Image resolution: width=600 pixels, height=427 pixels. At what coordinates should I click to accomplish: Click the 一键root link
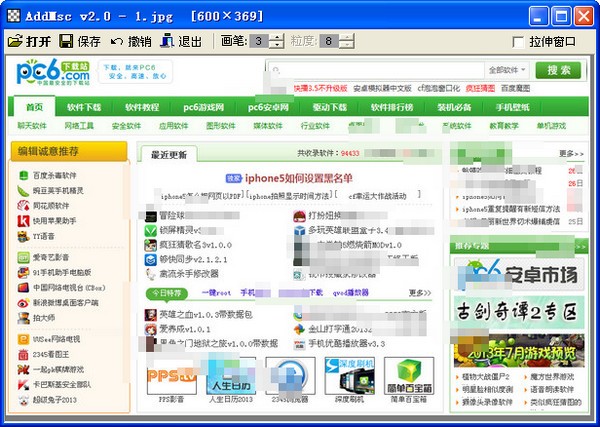point(216,293)
